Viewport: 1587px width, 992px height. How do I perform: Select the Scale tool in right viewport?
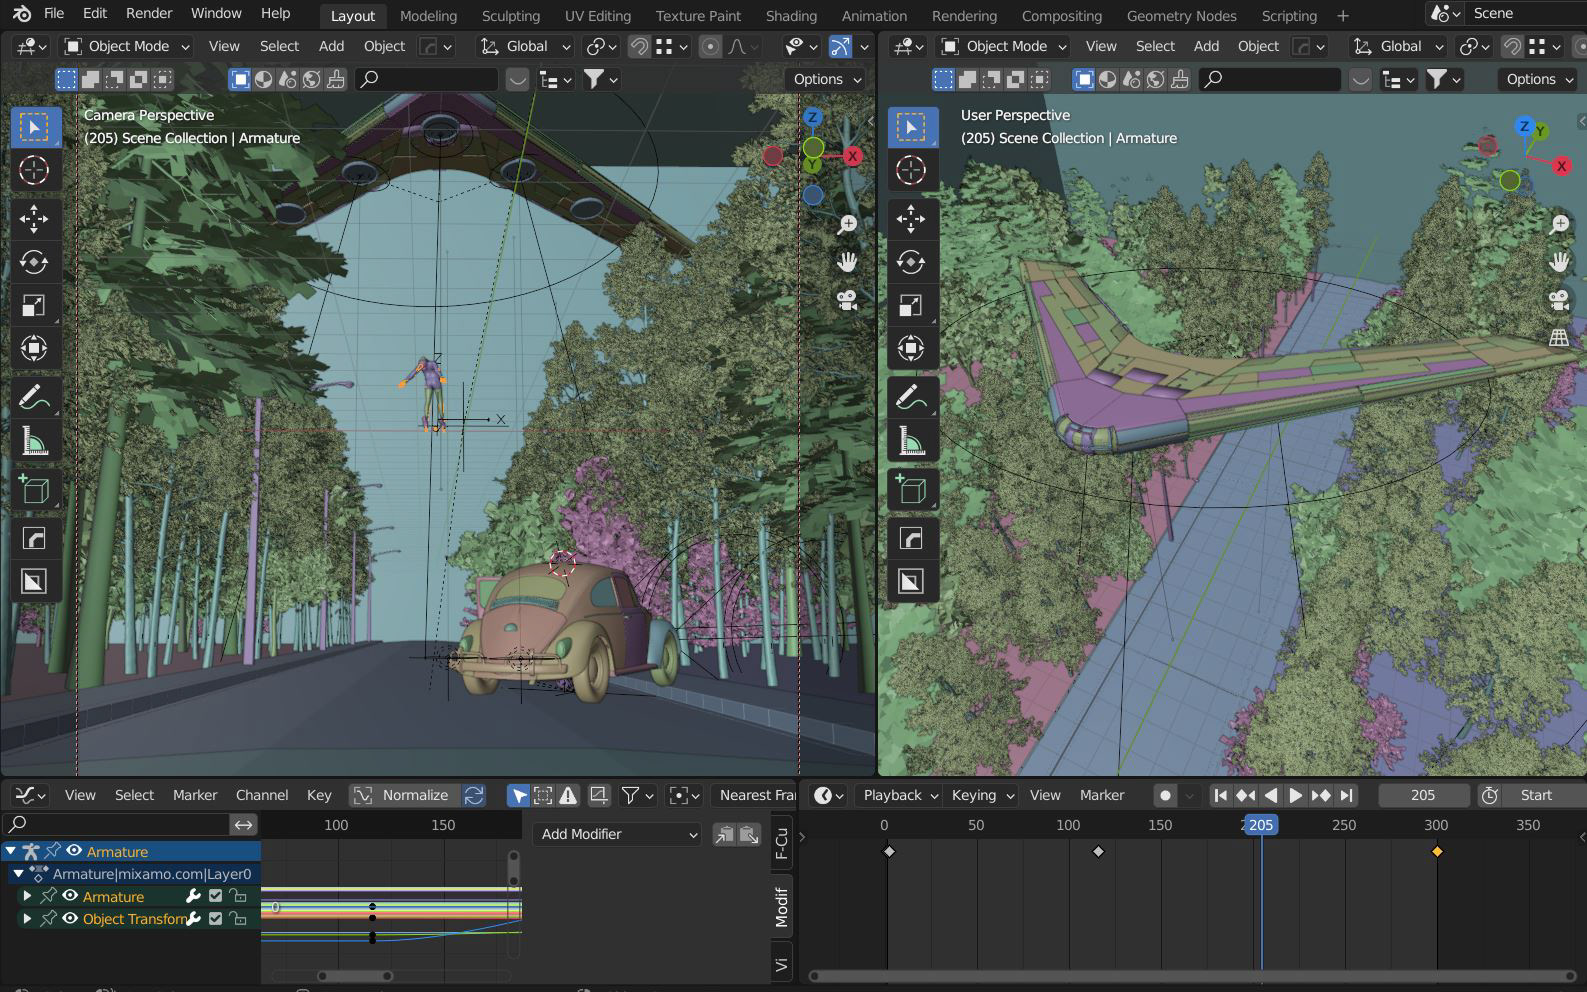[x=911, y=306]
